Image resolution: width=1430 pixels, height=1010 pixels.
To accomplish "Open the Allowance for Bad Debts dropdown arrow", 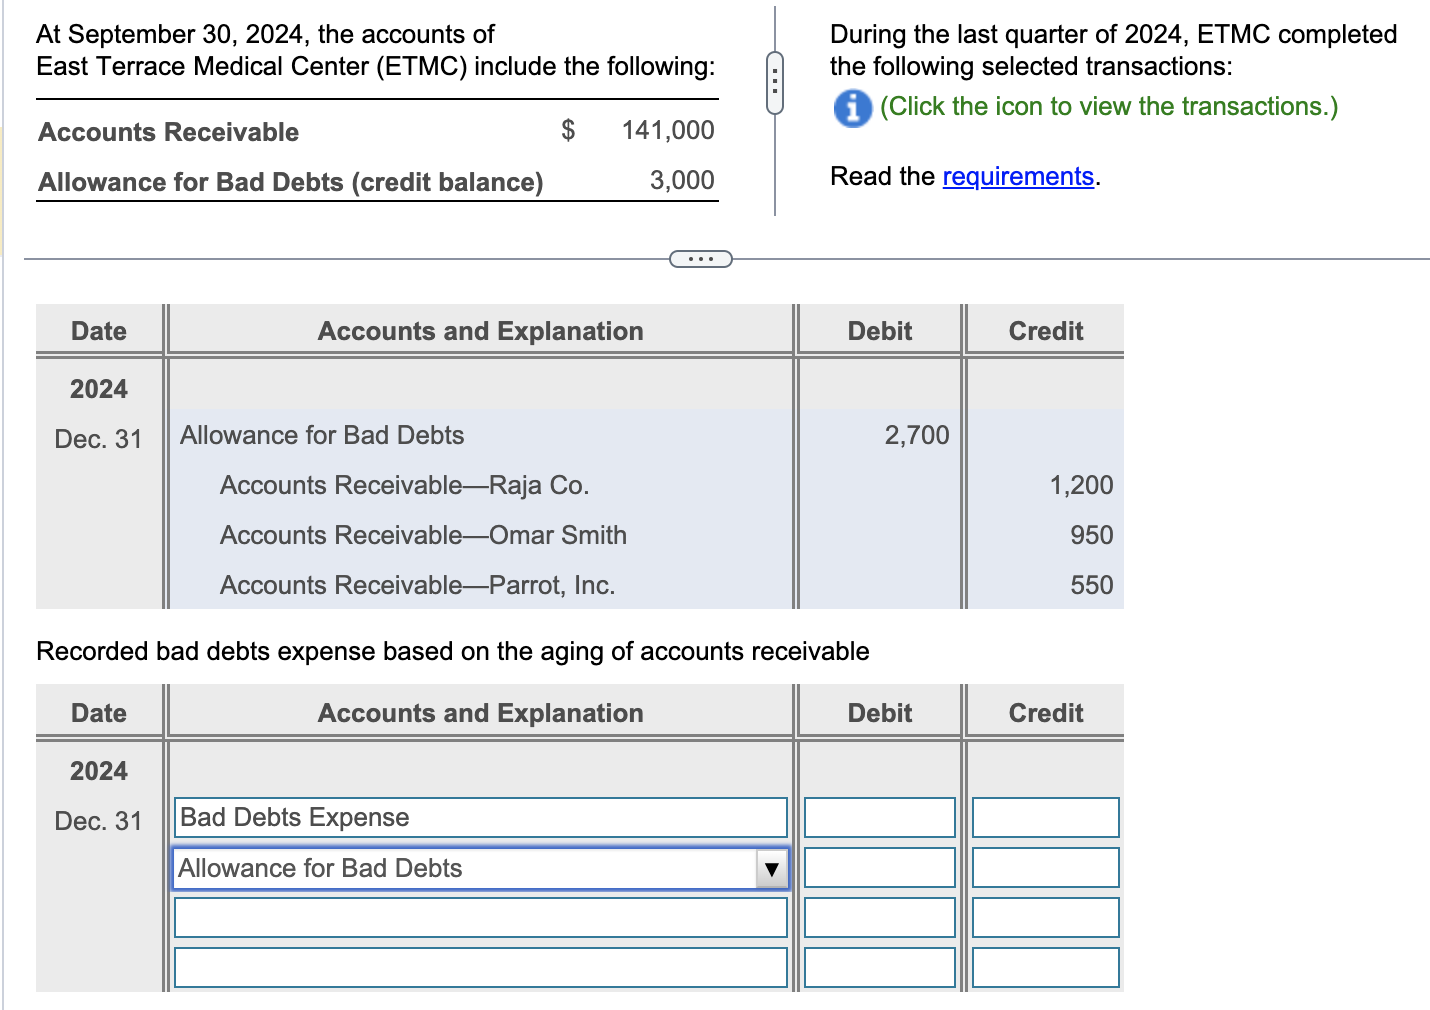I will [x=771, y=869].
